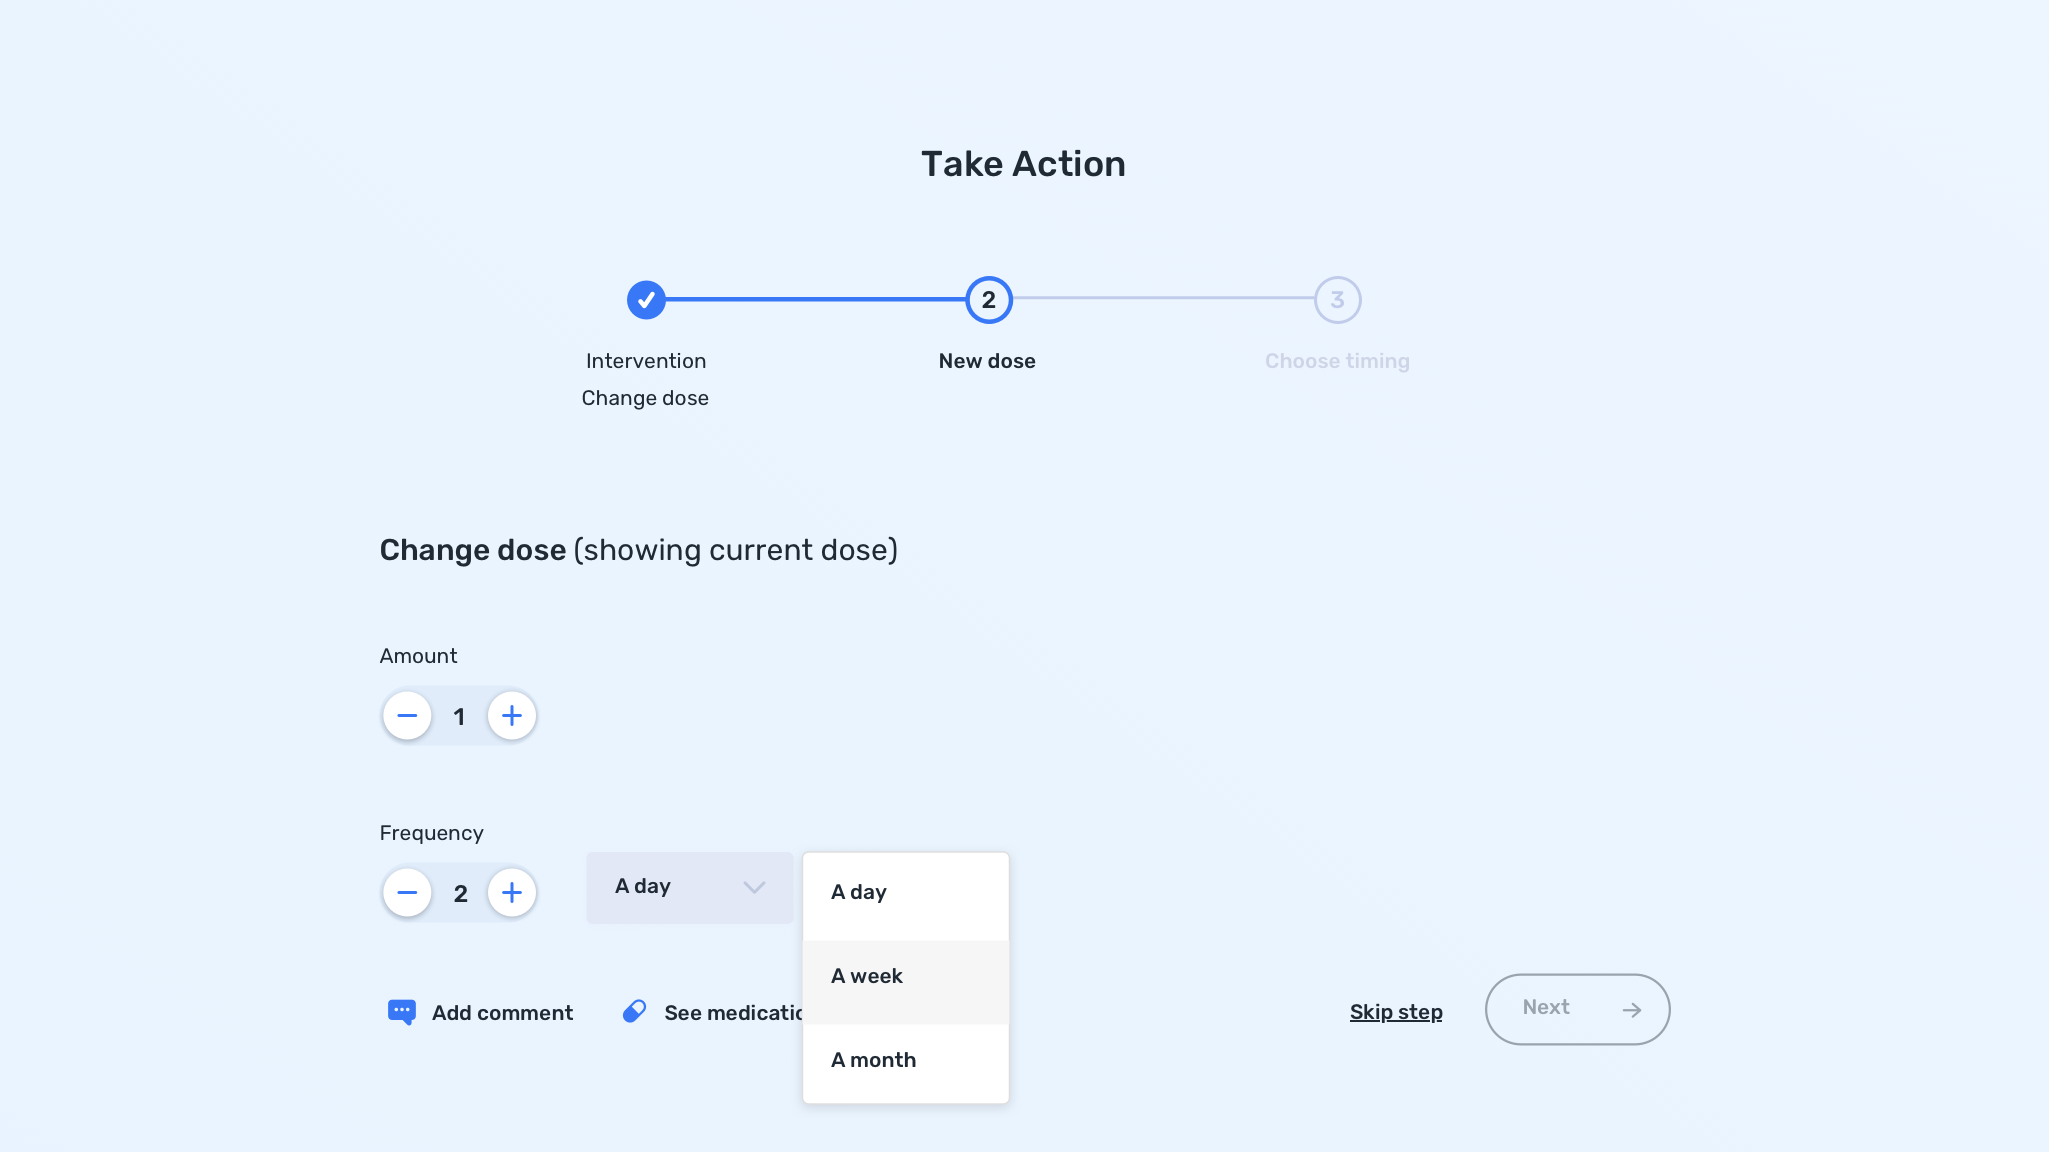Image resolution: width=2049 pixels, height=1152 pixels.
Task: Decrease the Frequency count with the minus icon
Action: tap(407, 893)
